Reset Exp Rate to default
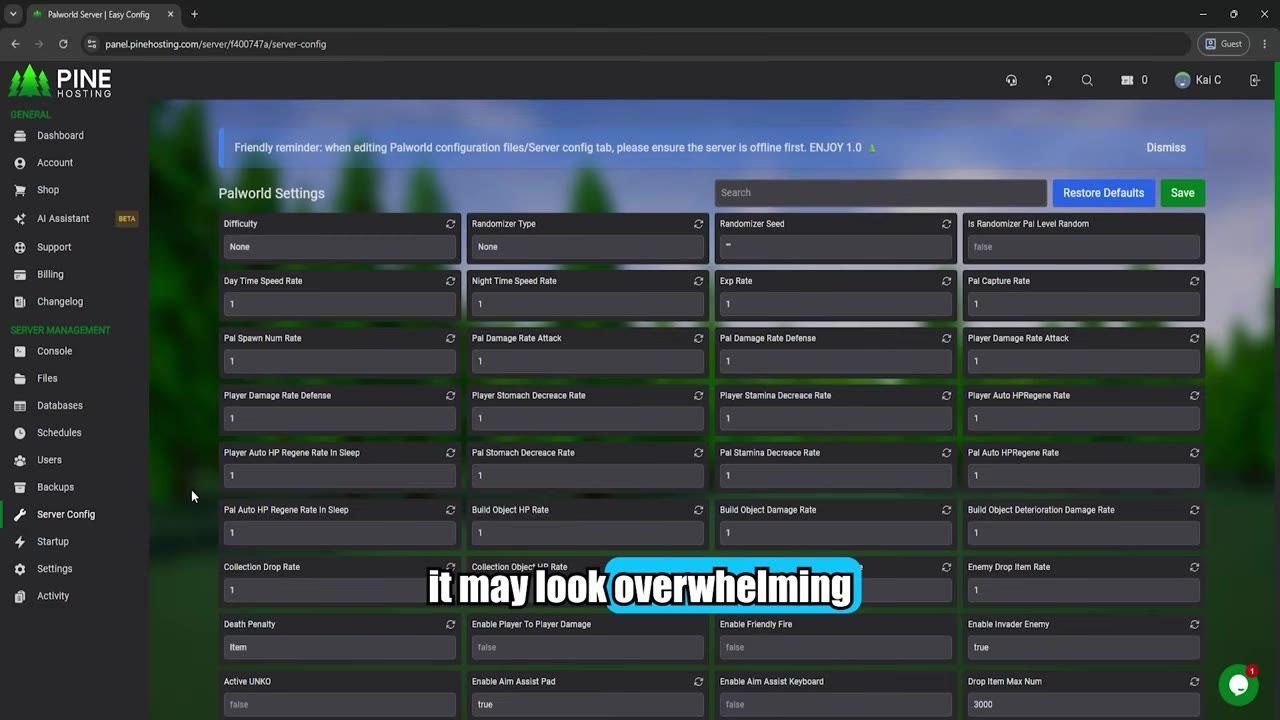Viewport: 1280px width, 720px height. [946, 281]
